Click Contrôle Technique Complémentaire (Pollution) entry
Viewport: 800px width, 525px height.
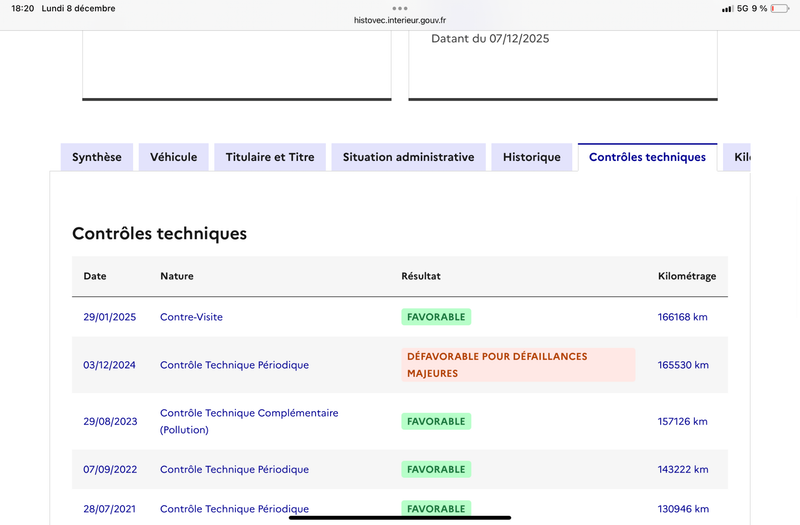coord(249,421)
